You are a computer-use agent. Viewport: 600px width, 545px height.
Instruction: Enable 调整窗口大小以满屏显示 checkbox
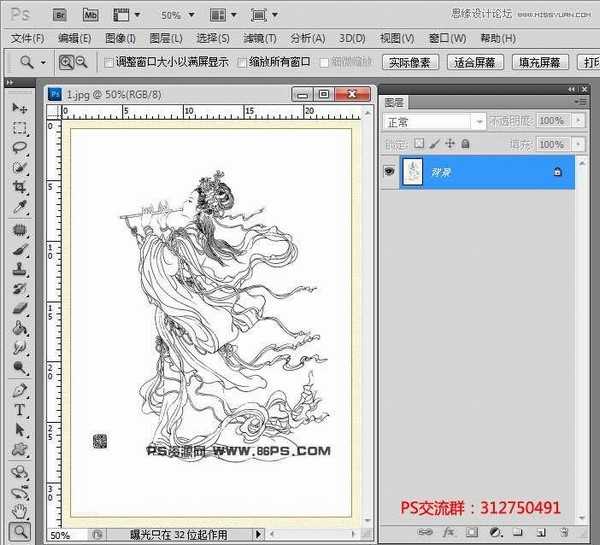pyautogui.click(x=109, y=62)
